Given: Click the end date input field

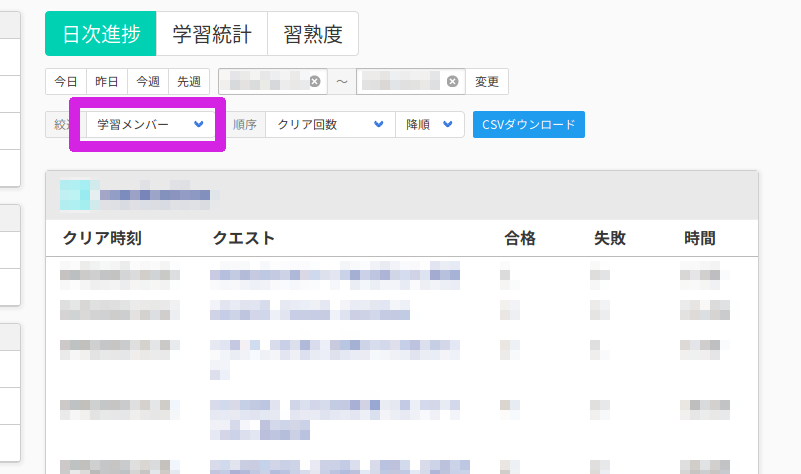Looking at the screenshot, I should (x=411, y=81).
